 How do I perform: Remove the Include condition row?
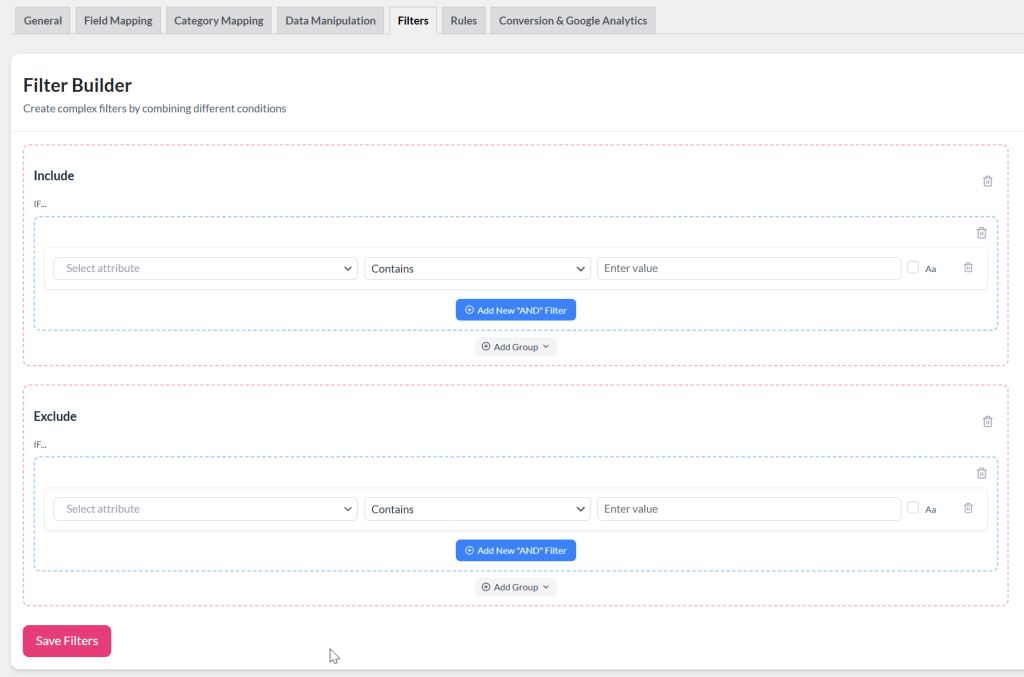coord(967,267)
